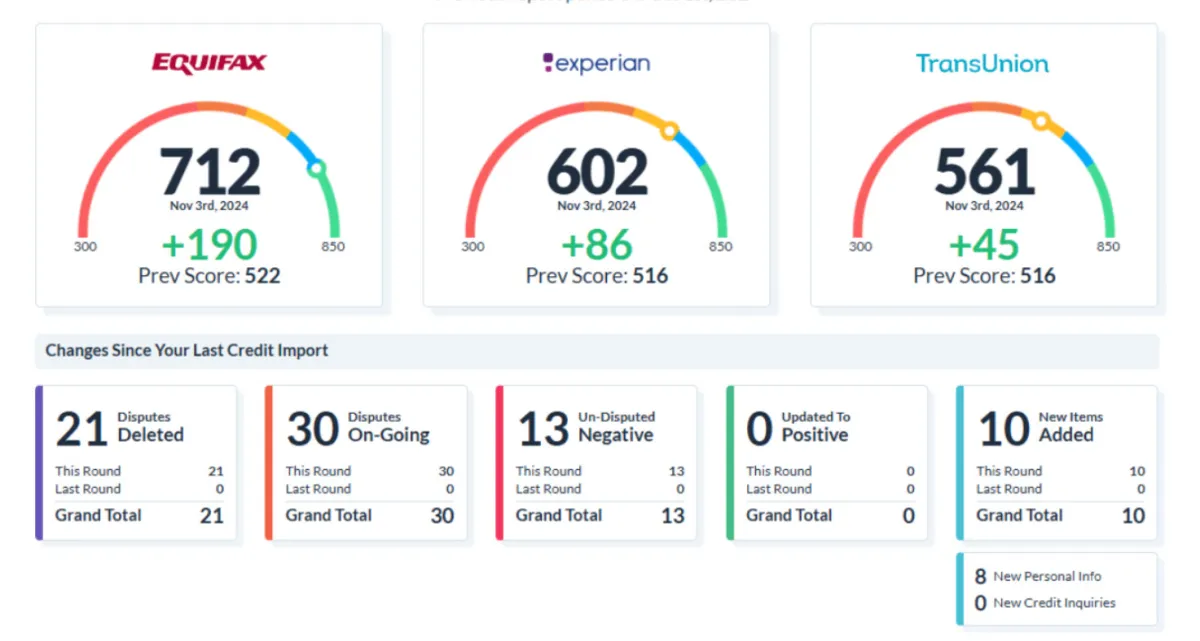The width and height of the screenshot is (1200, 641).
Task: Click 'Last Round' row in Disputes Deleted card
Action: pyautogui.click(x=139, y=489)
